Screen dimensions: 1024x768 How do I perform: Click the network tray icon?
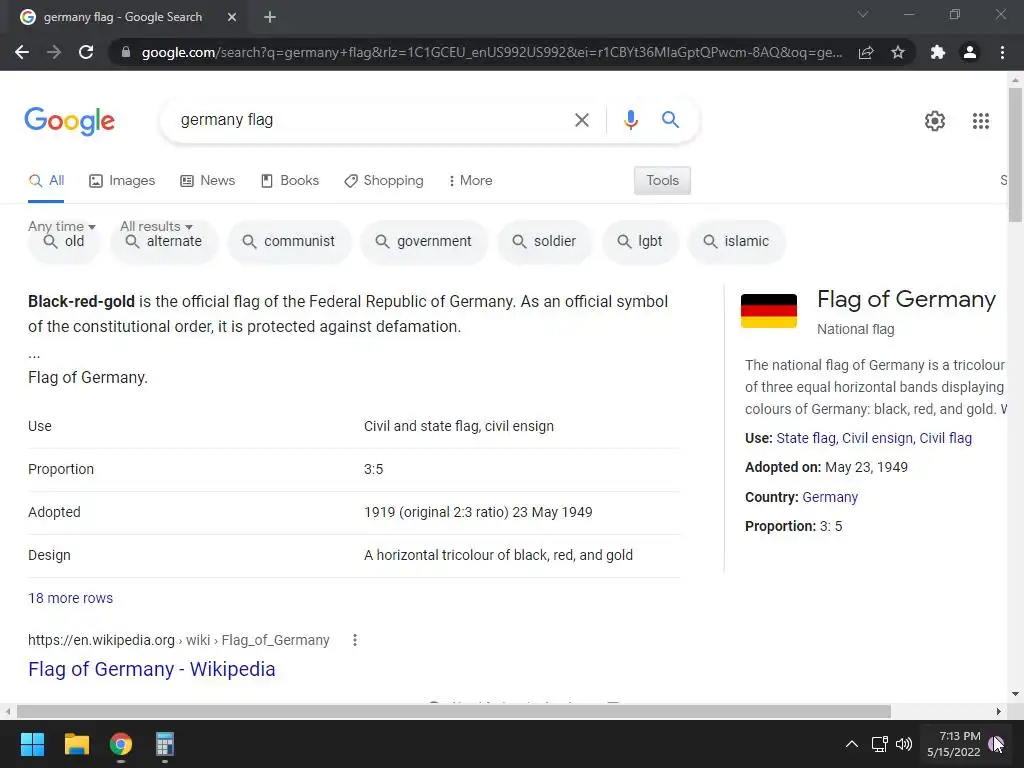tap(879, 744)
